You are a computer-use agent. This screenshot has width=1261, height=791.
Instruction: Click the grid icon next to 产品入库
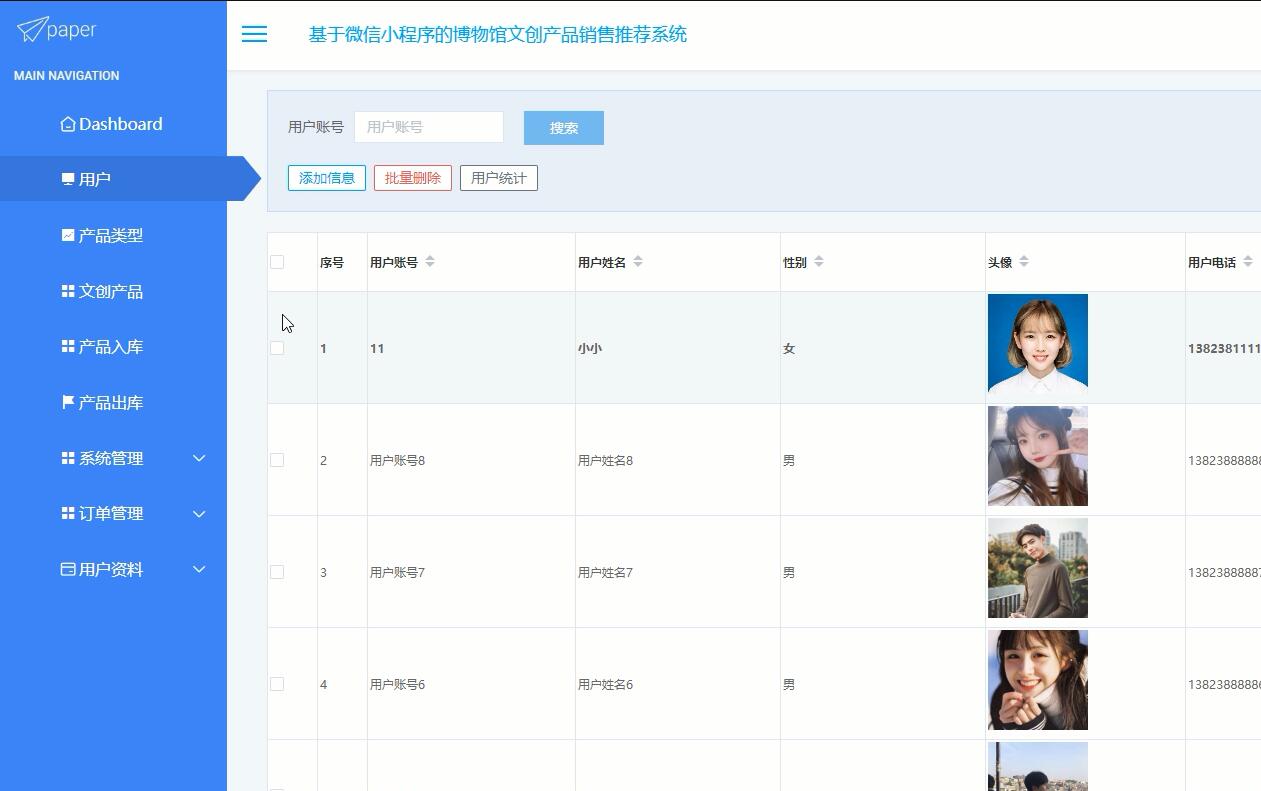coord(67,346)
